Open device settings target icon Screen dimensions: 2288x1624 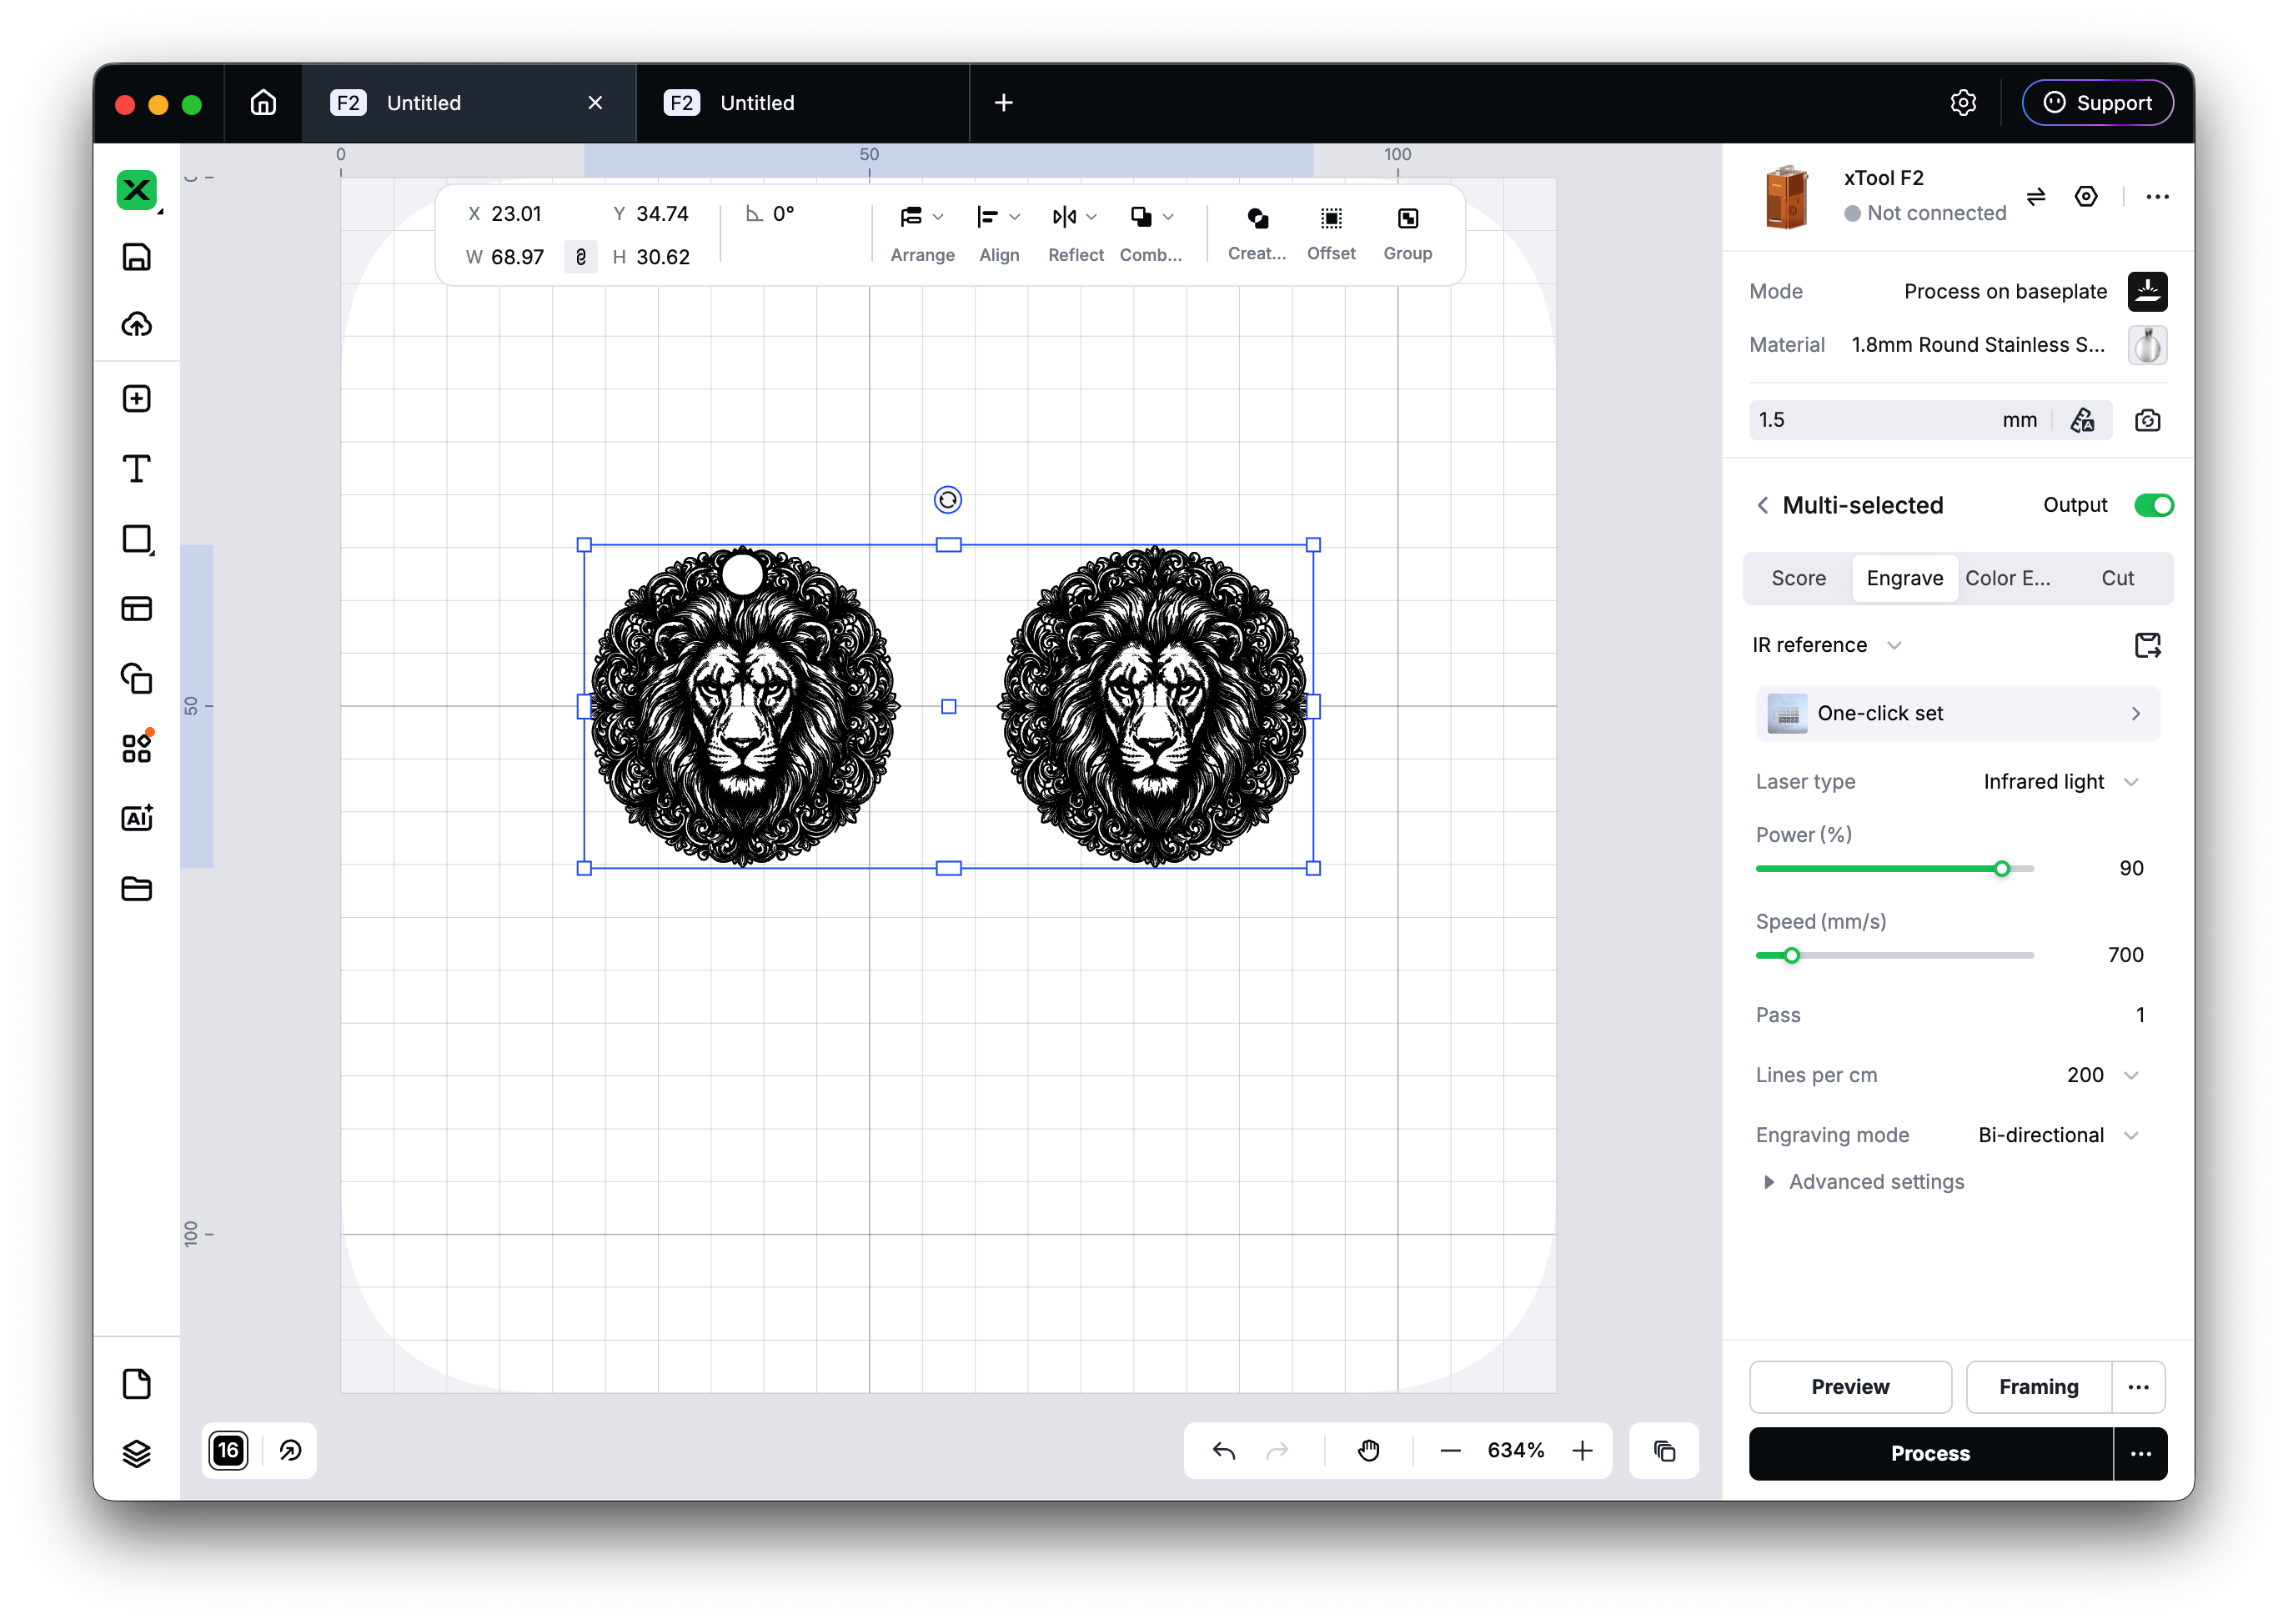pyautogui.click(x=2086, y=196)
